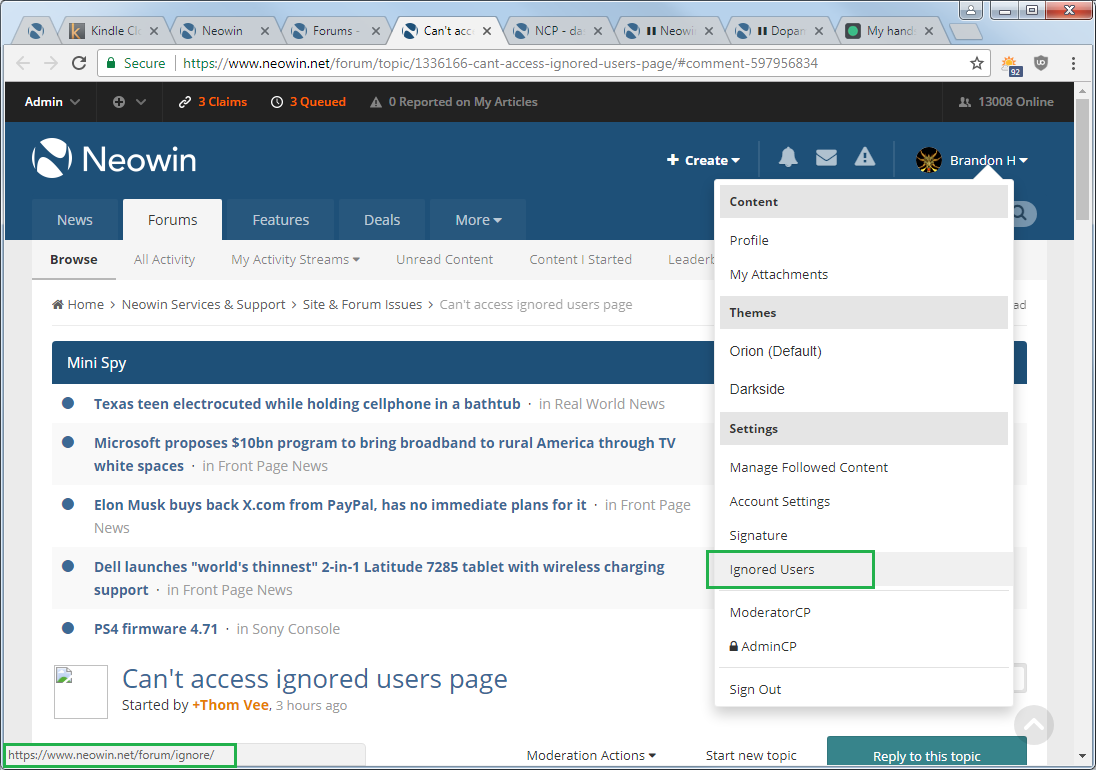Viewport: 1096px width, 770px height.
Task: Switch to the News tab
Action: coord(75,220)
